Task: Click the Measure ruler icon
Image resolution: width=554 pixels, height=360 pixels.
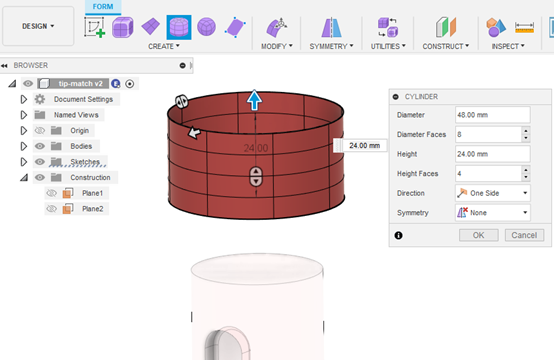Action: coord(524,28)
